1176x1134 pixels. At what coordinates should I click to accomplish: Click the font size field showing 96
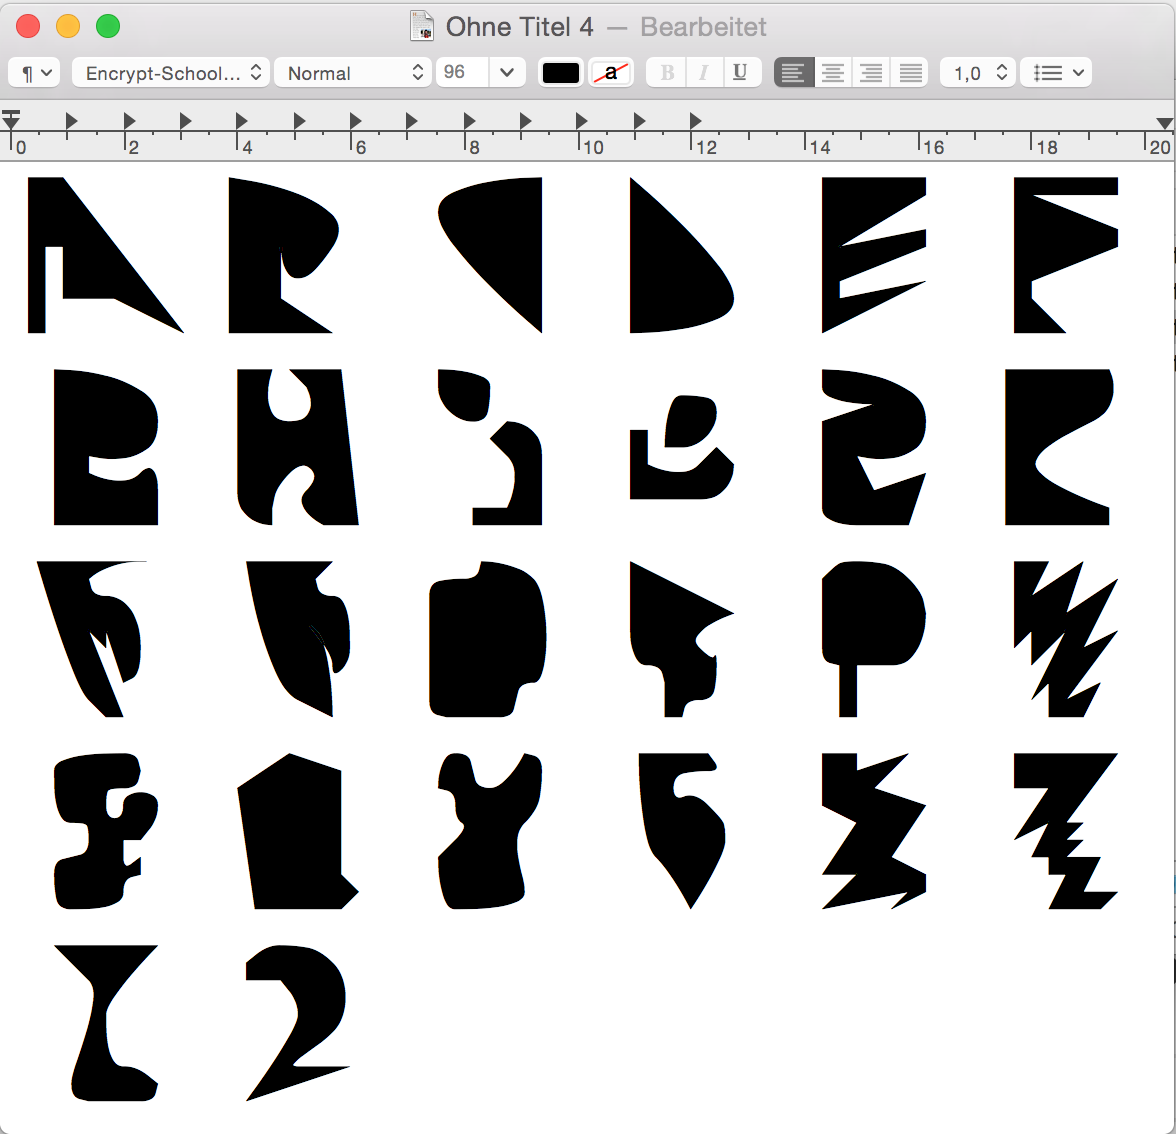click(x=461, y=73)
